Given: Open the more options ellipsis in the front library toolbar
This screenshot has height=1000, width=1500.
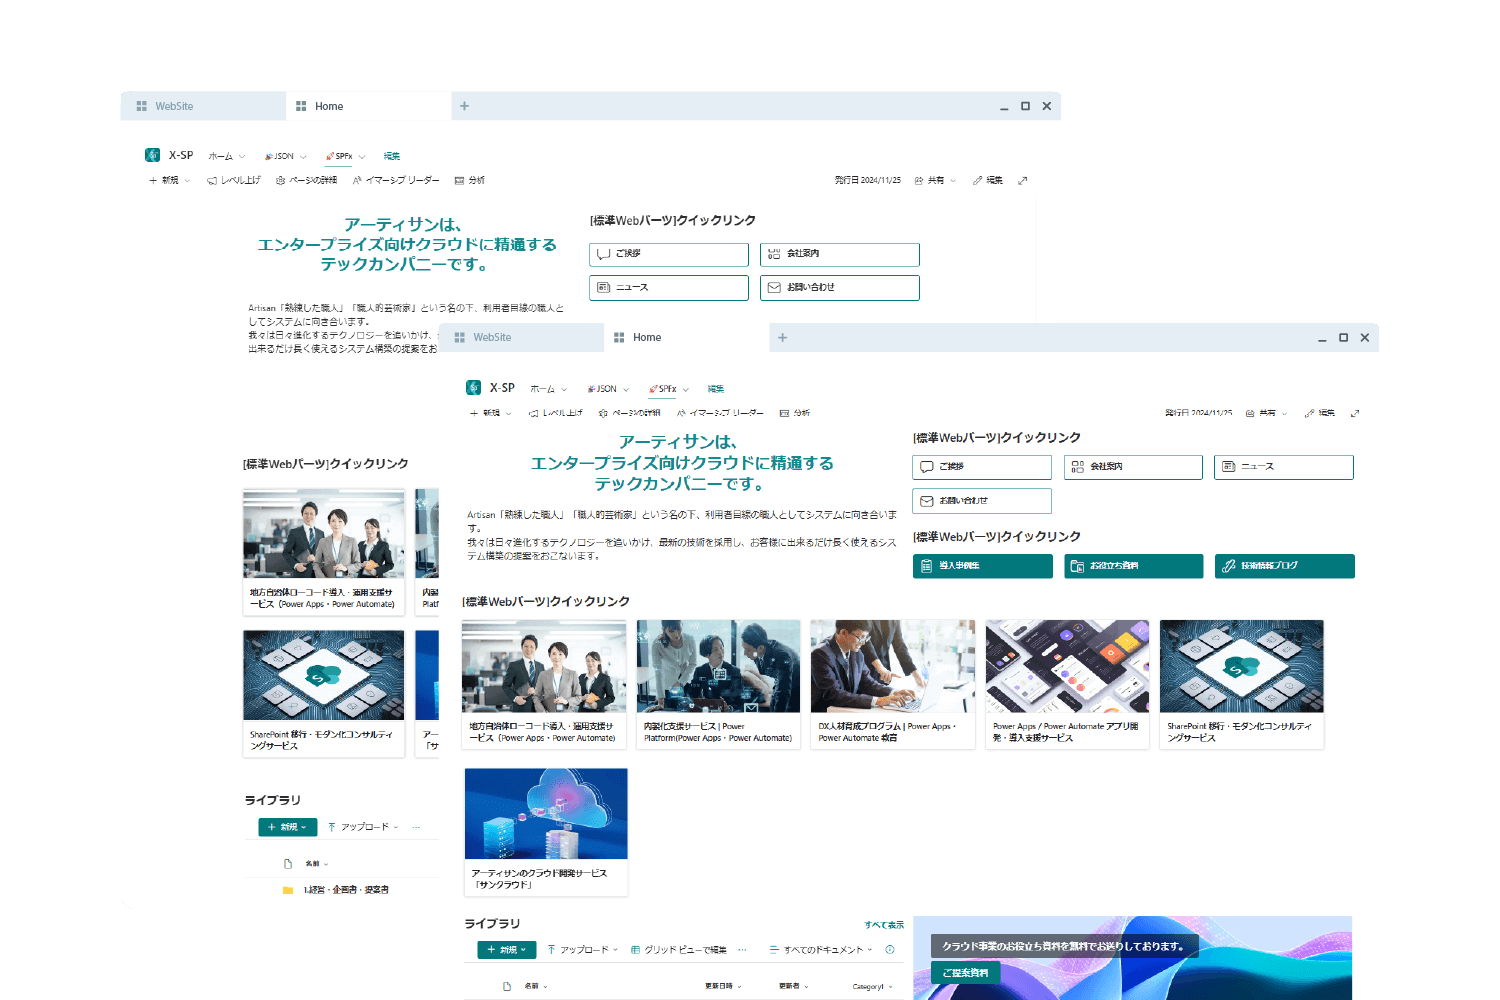Looking at the screenshot, I should [x=742, y=950].
